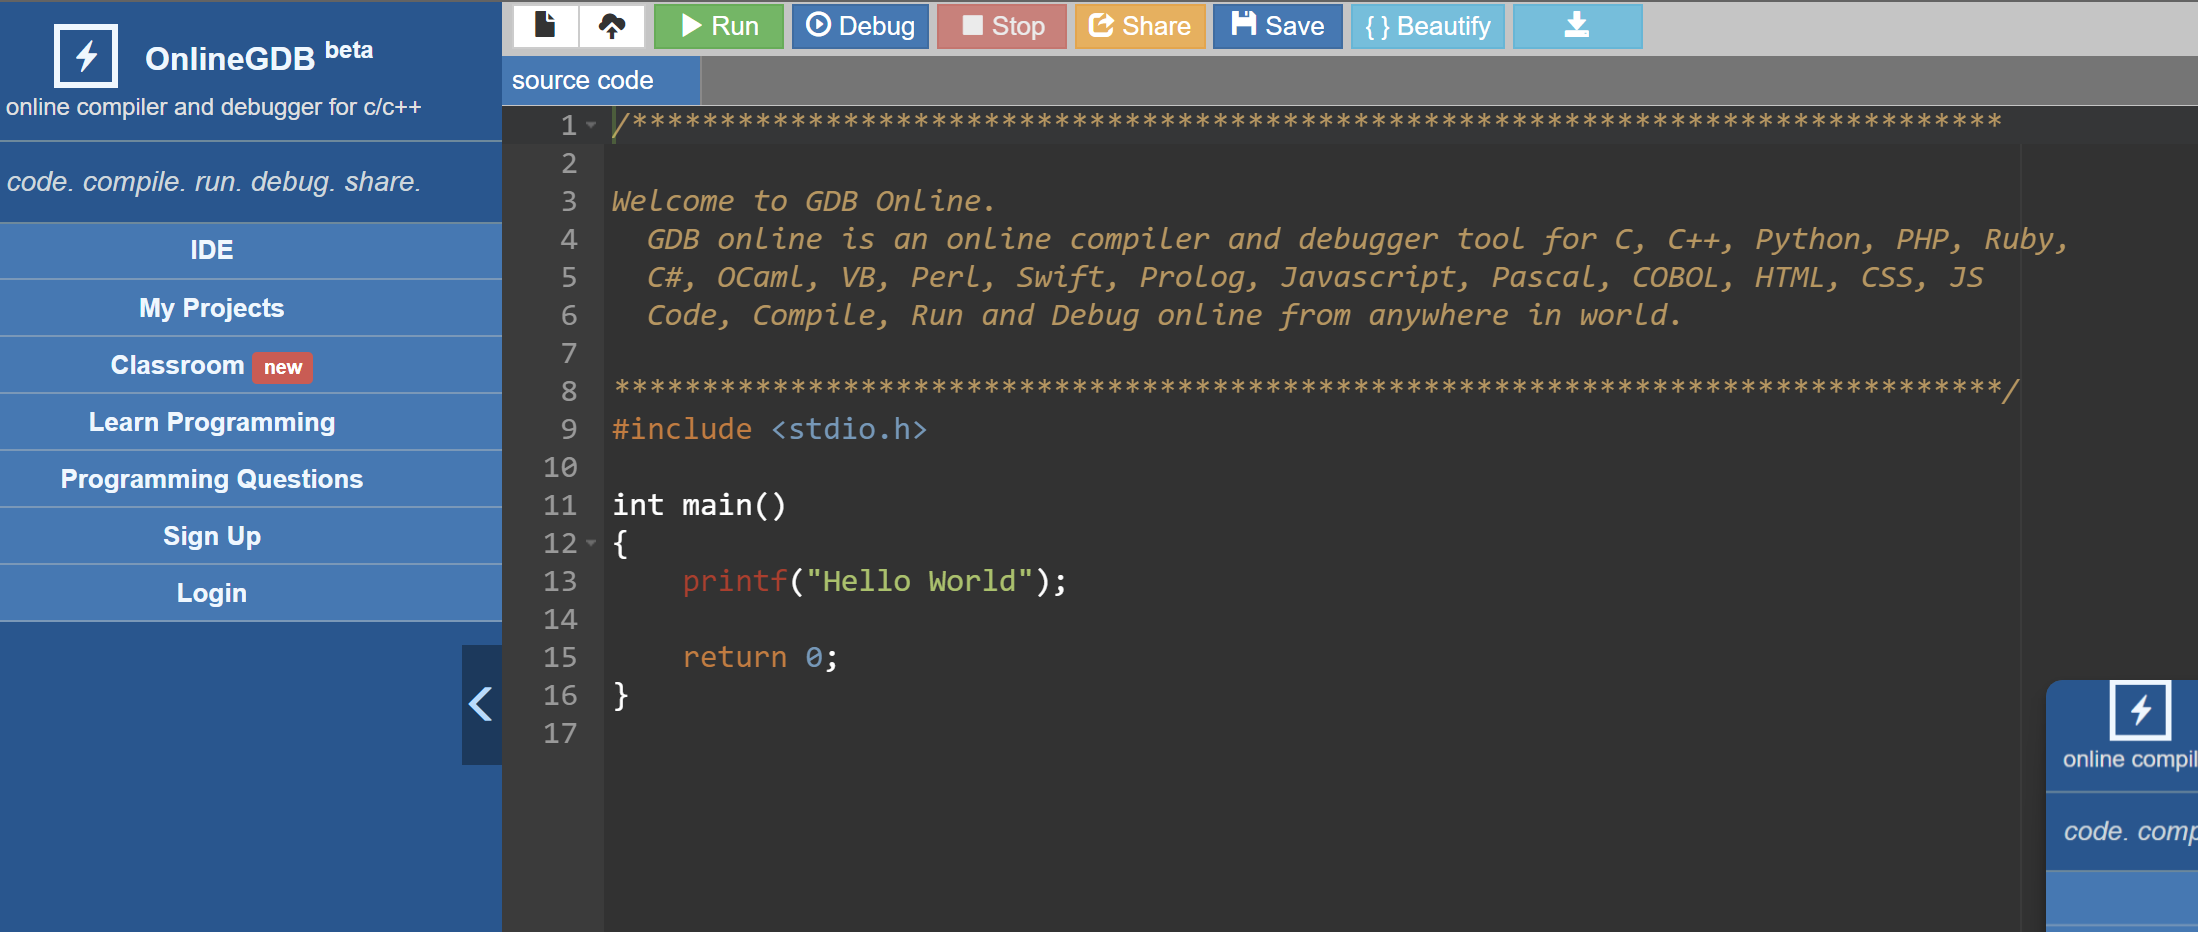
Task: Fold the main function at line 12
Action: 590,544
